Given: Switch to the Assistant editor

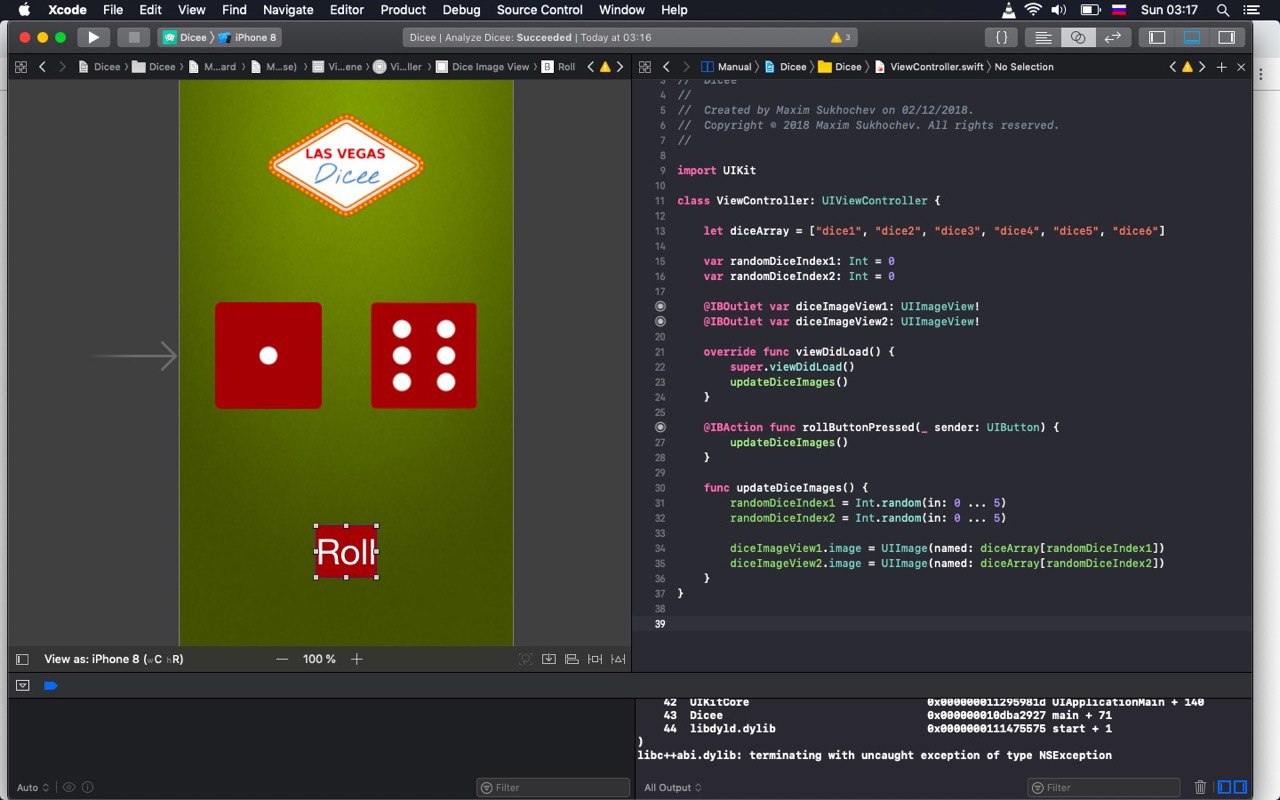Looking at the screenshot, I should tap(1077, 37).
